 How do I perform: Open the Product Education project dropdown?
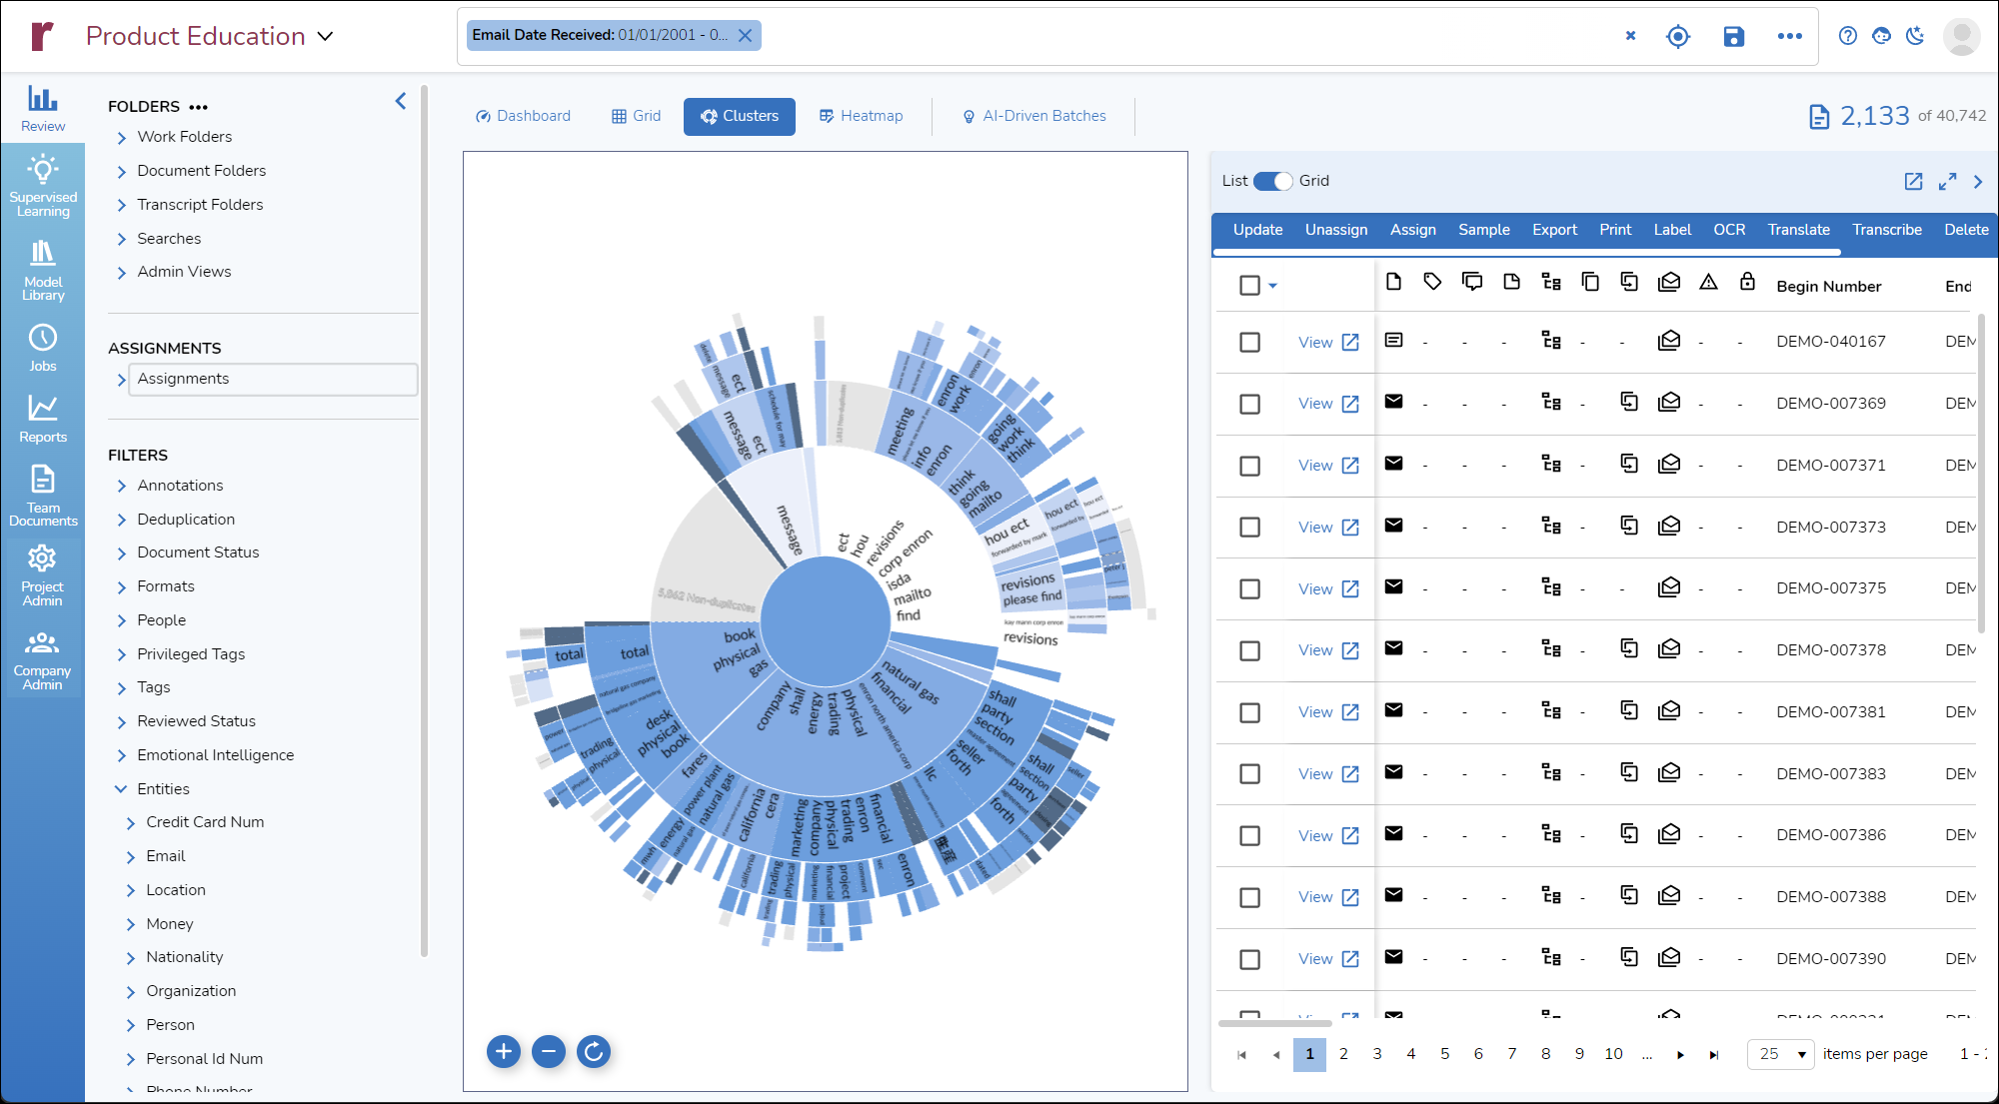pos(325,37)
